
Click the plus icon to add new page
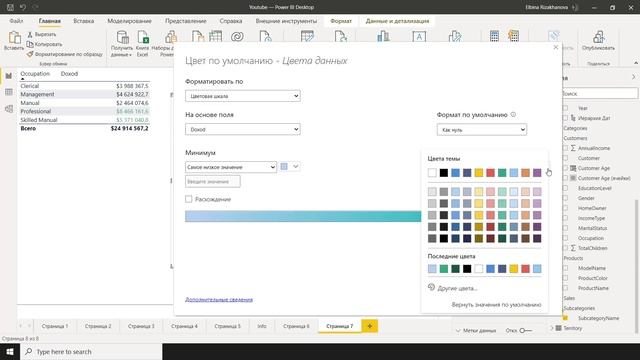click(x=369, y=326)
